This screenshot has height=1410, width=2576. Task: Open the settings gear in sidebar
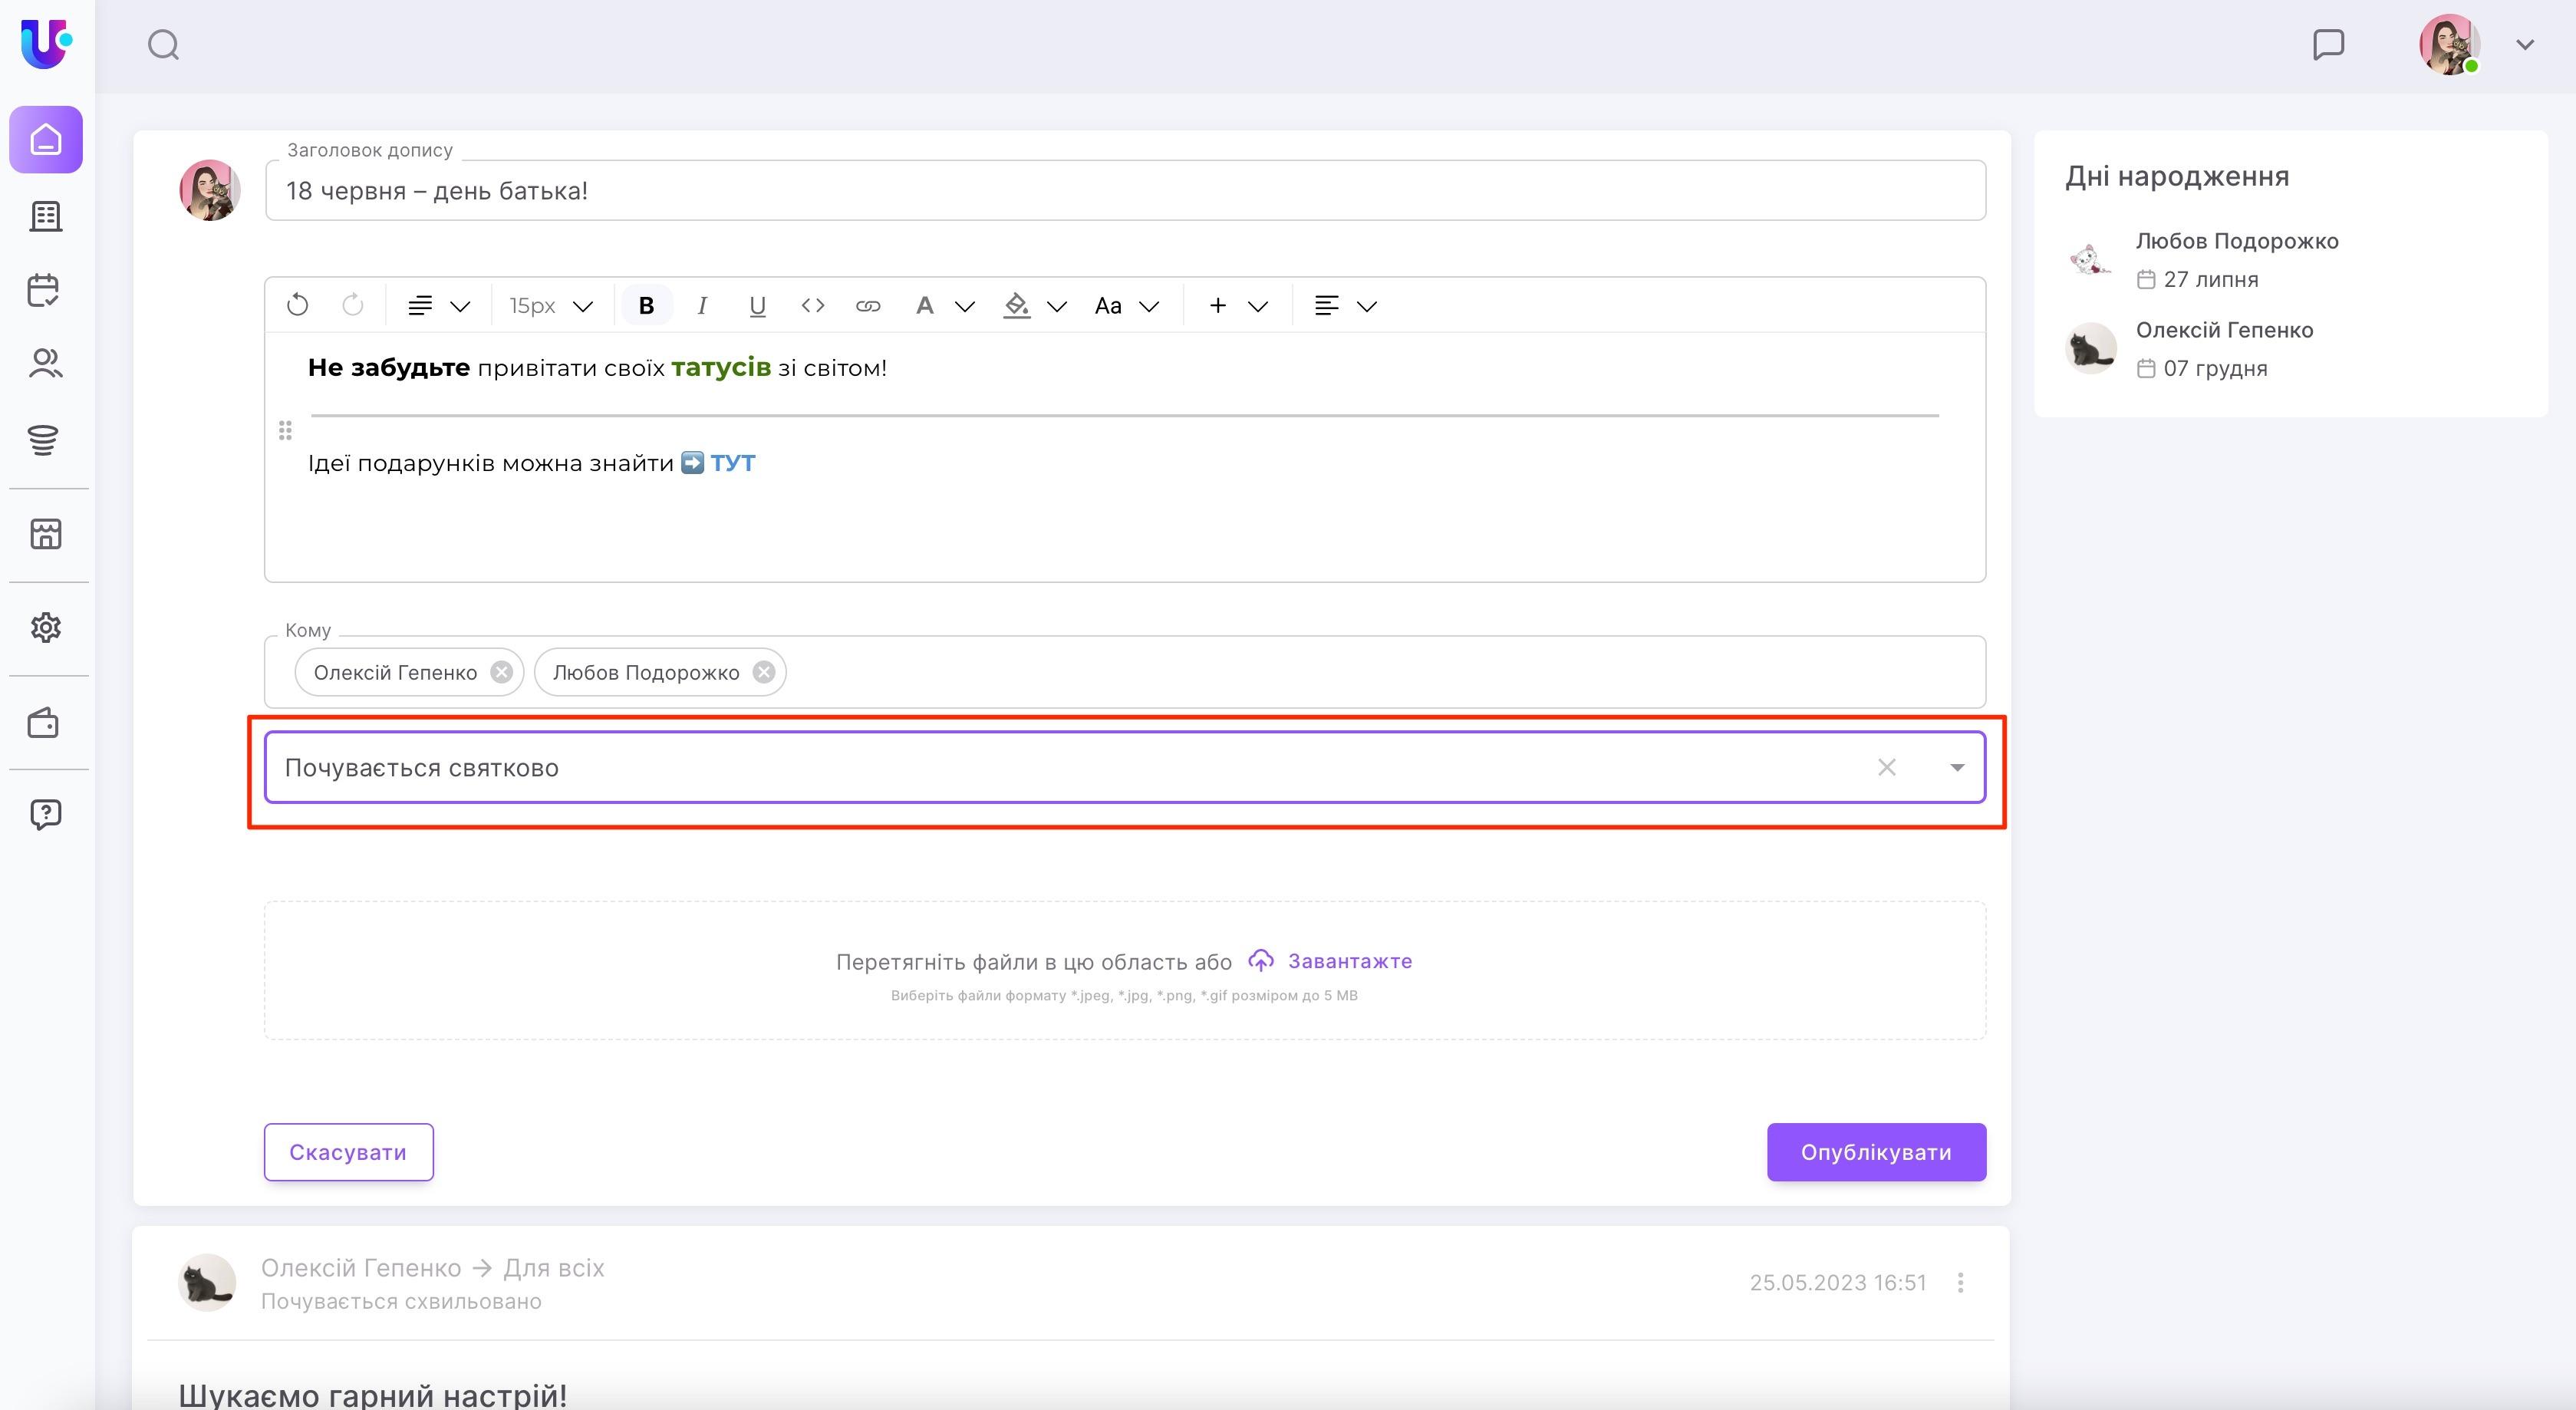click(x=46, y=628)
